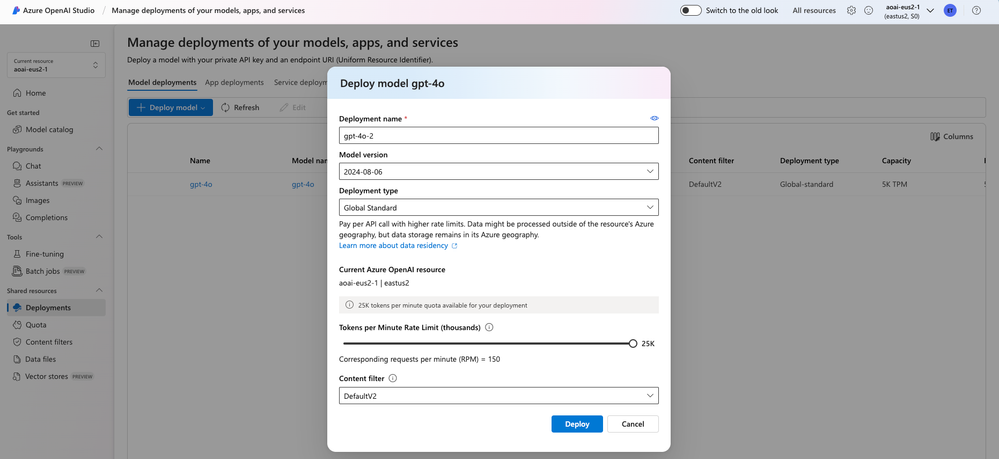Open the ET user avatar

(950, 11)
